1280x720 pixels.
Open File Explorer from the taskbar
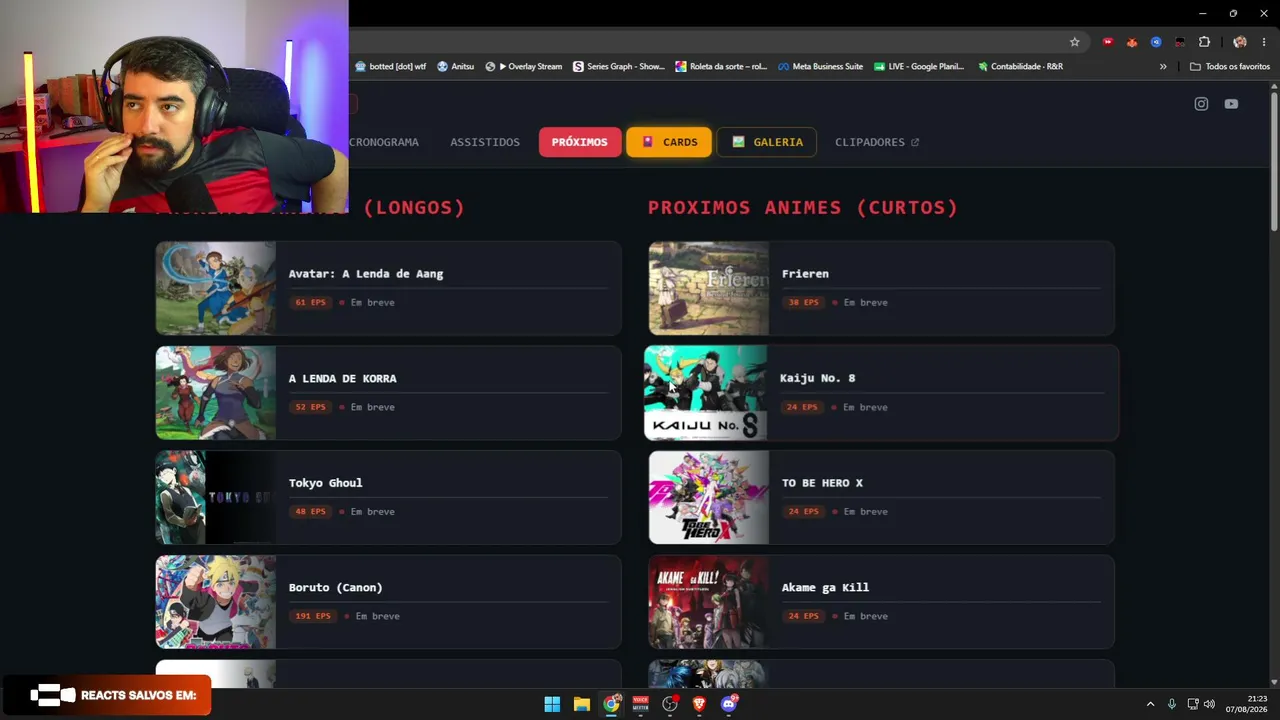point(582,704)
